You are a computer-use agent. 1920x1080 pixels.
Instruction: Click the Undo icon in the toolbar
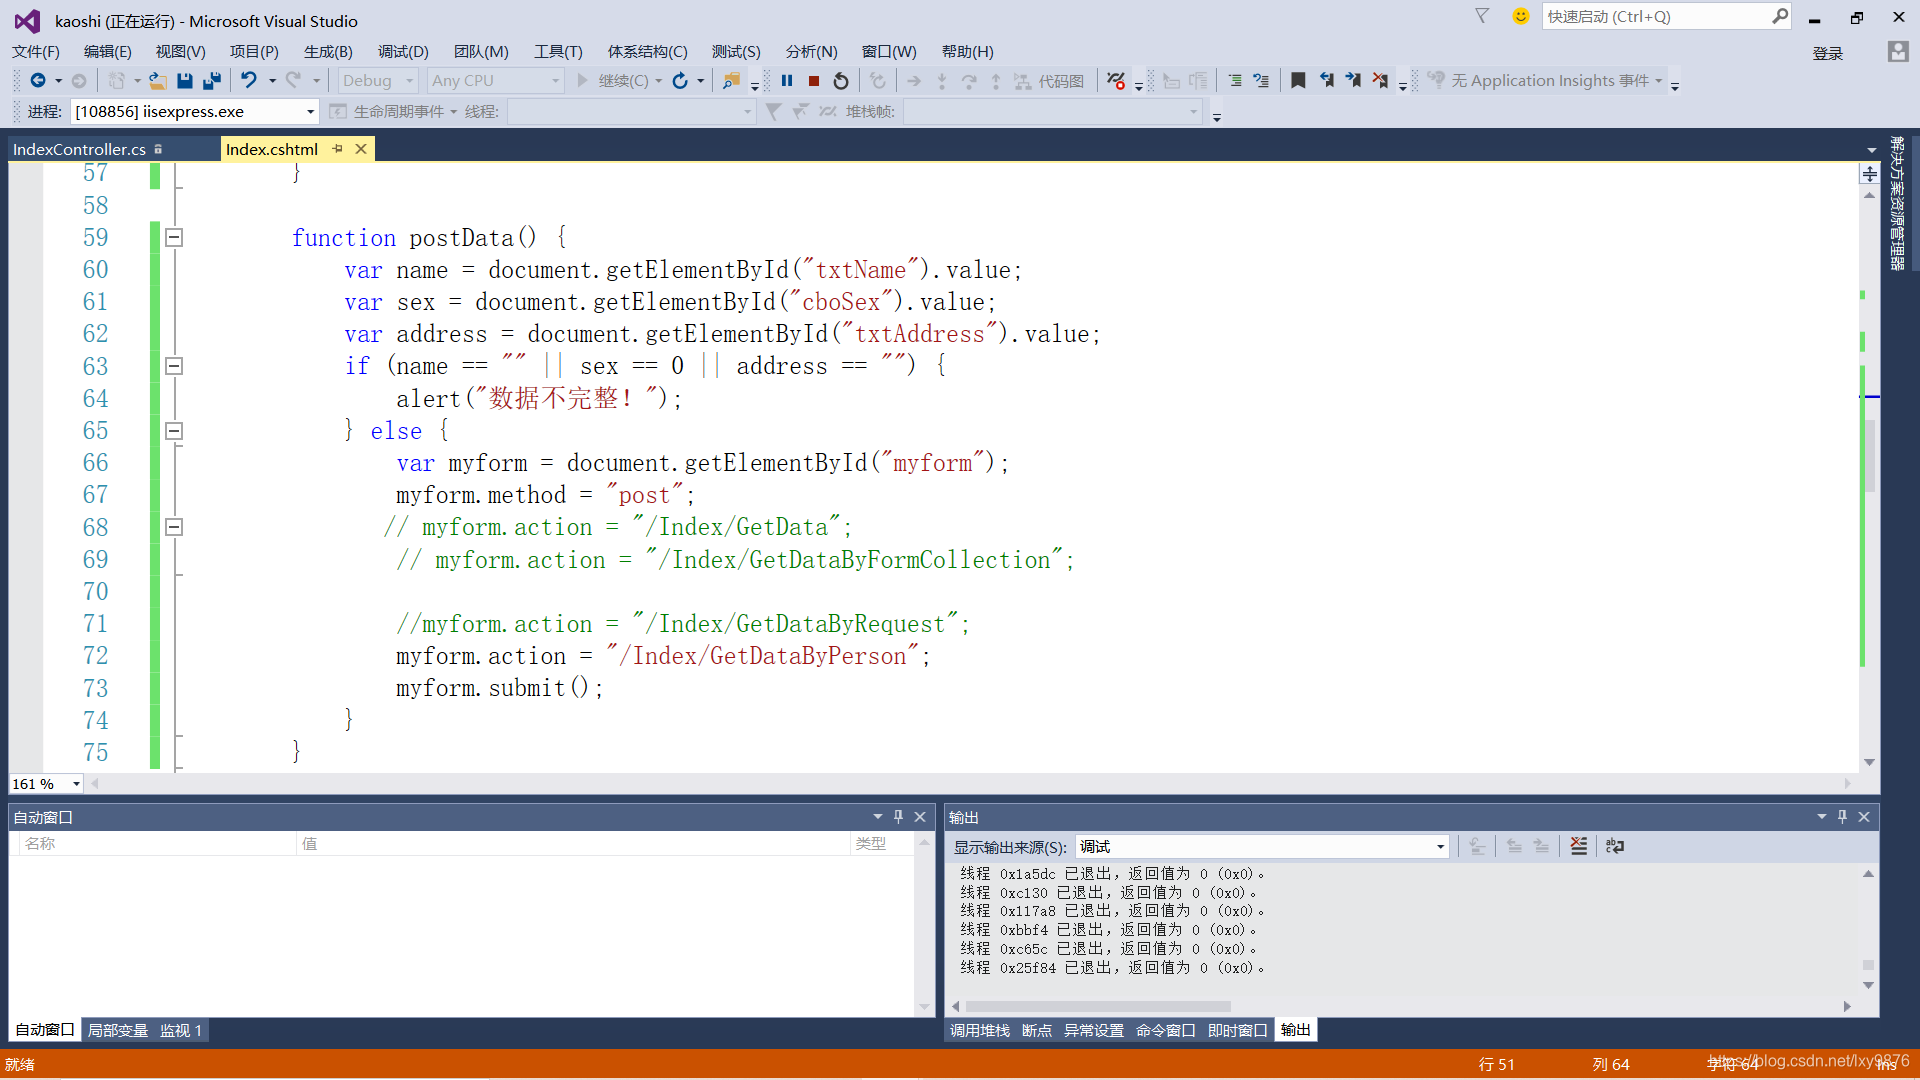[248, 81]
